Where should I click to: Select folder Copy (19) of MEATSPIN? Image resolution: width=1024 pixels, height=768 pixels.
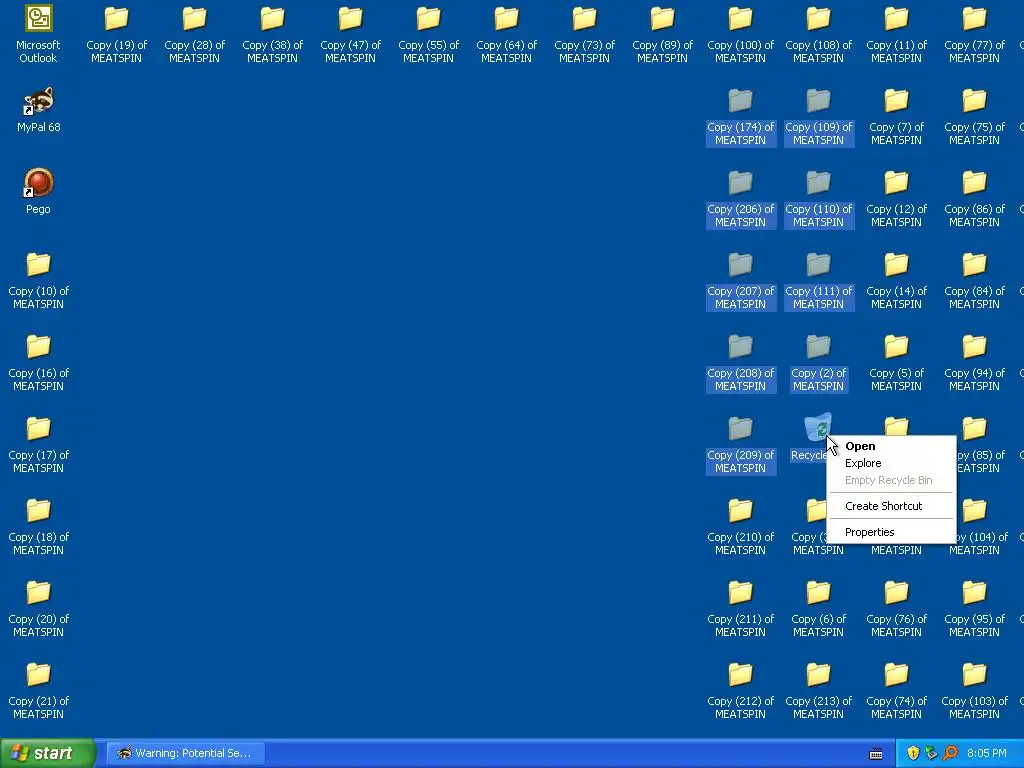116,34
